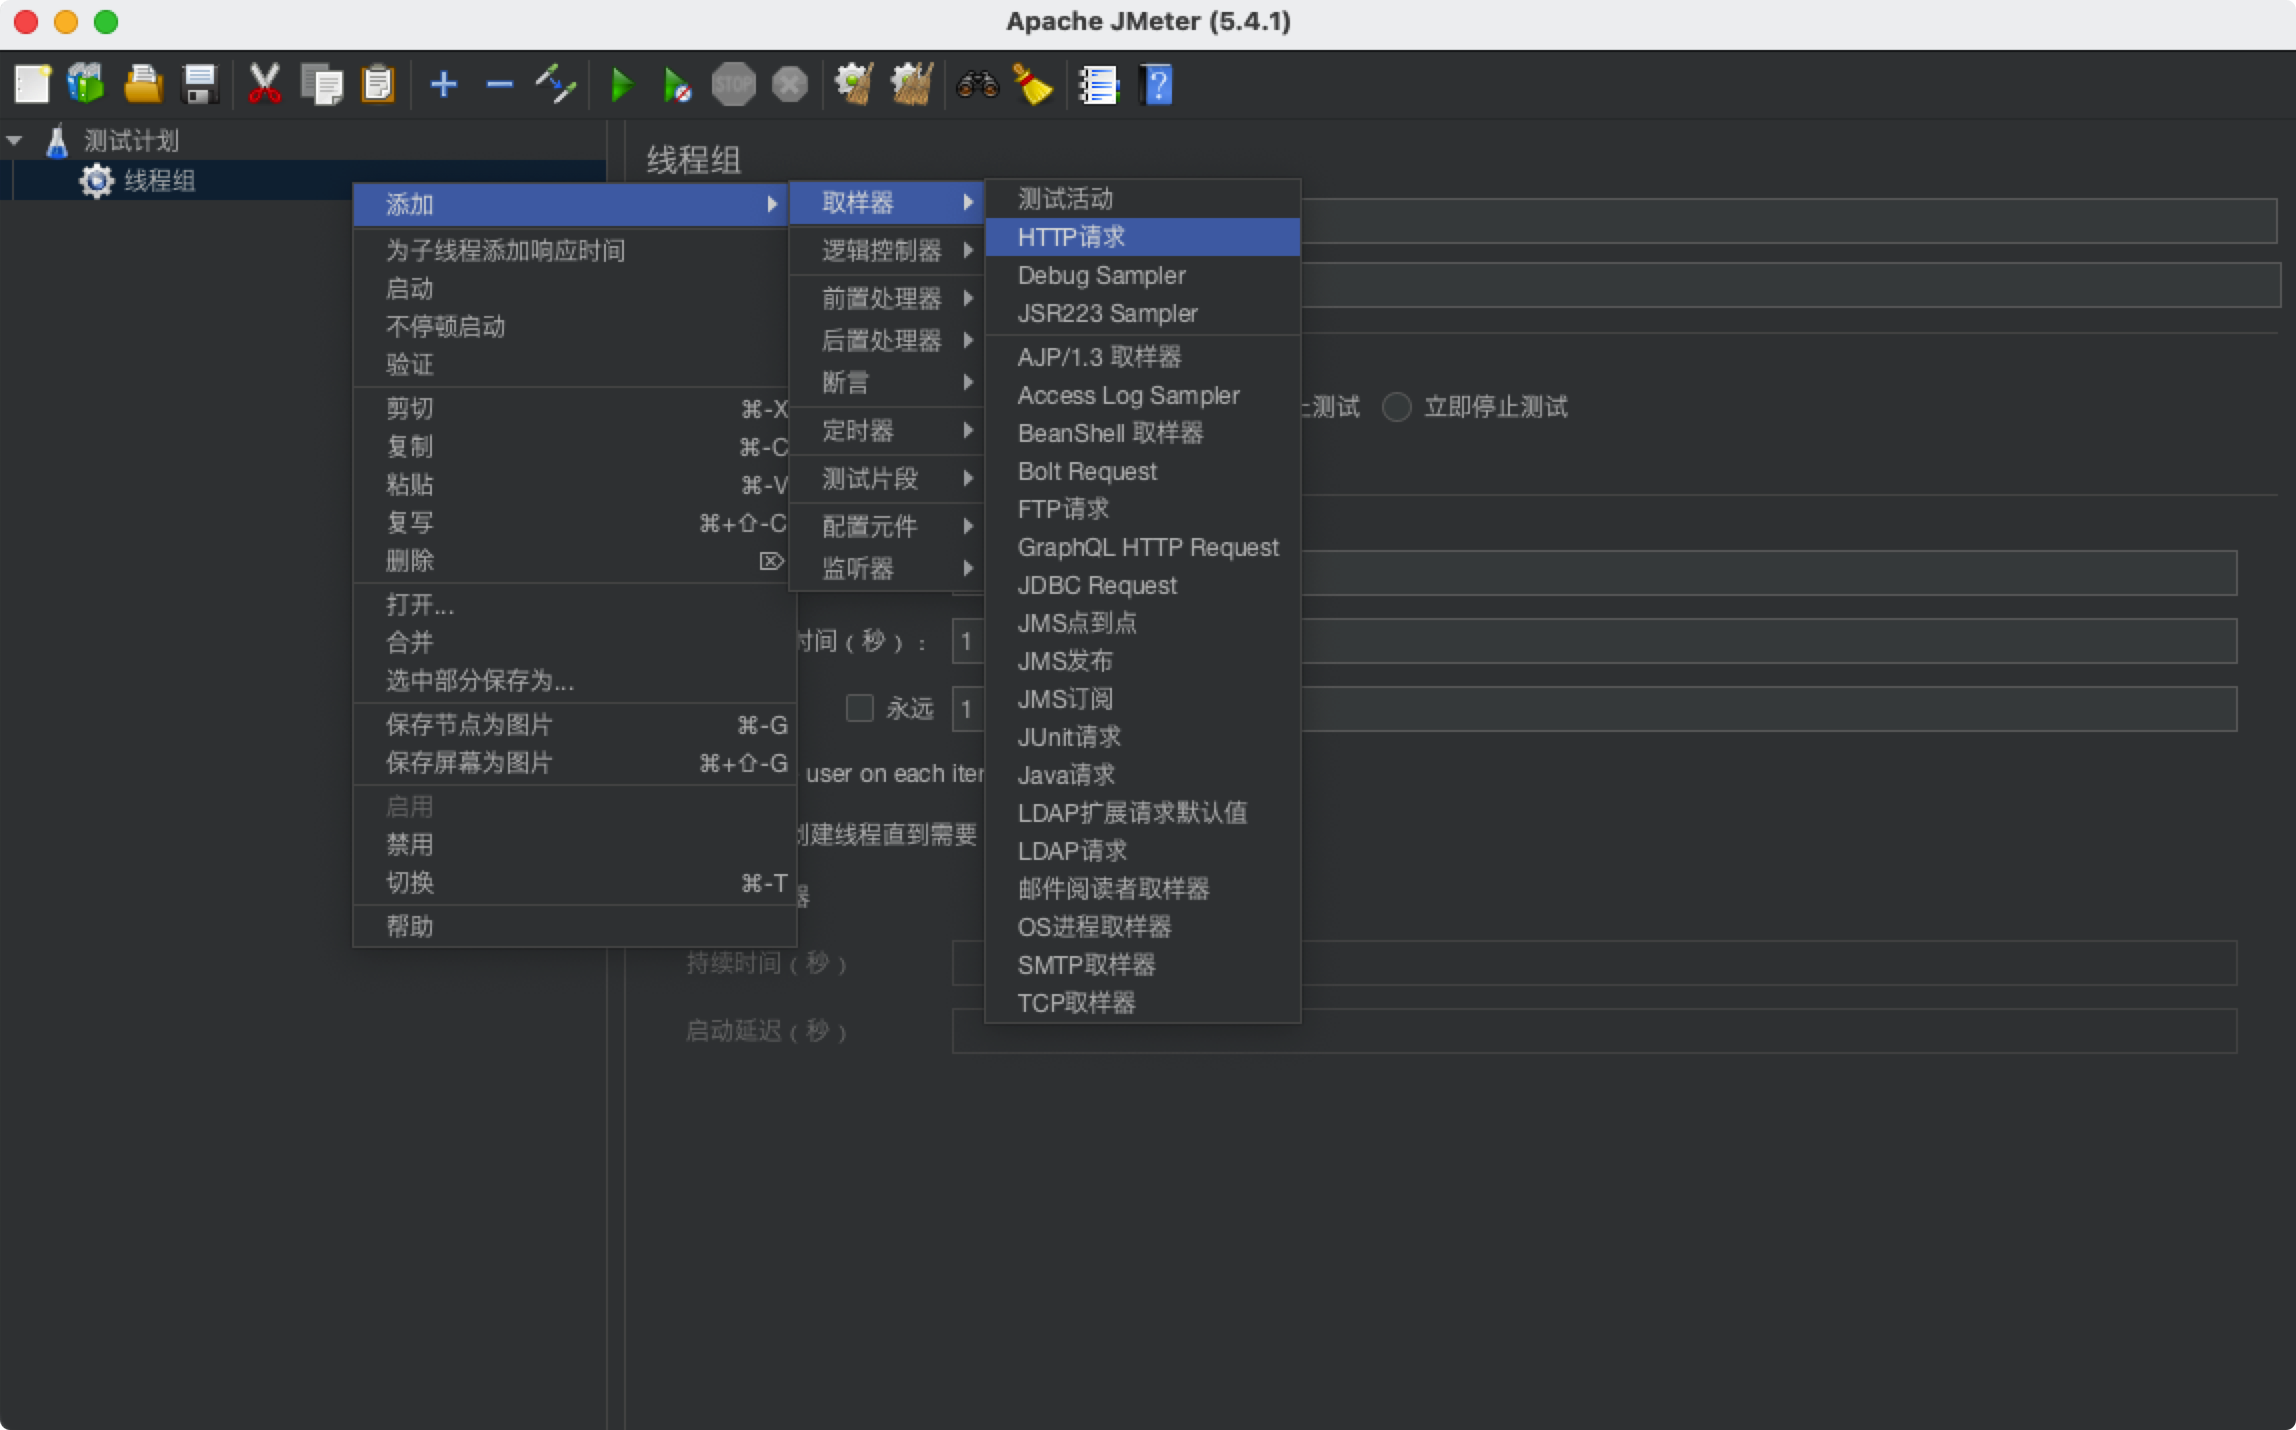The width and height of the screenshot is (2296, 1430).
Task: Click 不停顿启动 in context menu
Action: 573,327
